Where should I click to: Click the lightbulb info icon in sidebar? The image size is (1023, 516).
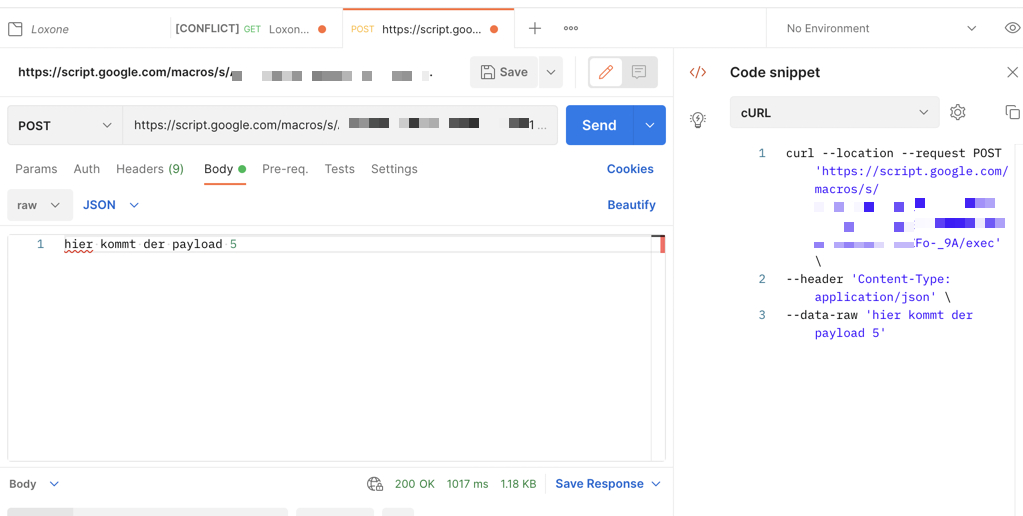click(x=697, y=119)
